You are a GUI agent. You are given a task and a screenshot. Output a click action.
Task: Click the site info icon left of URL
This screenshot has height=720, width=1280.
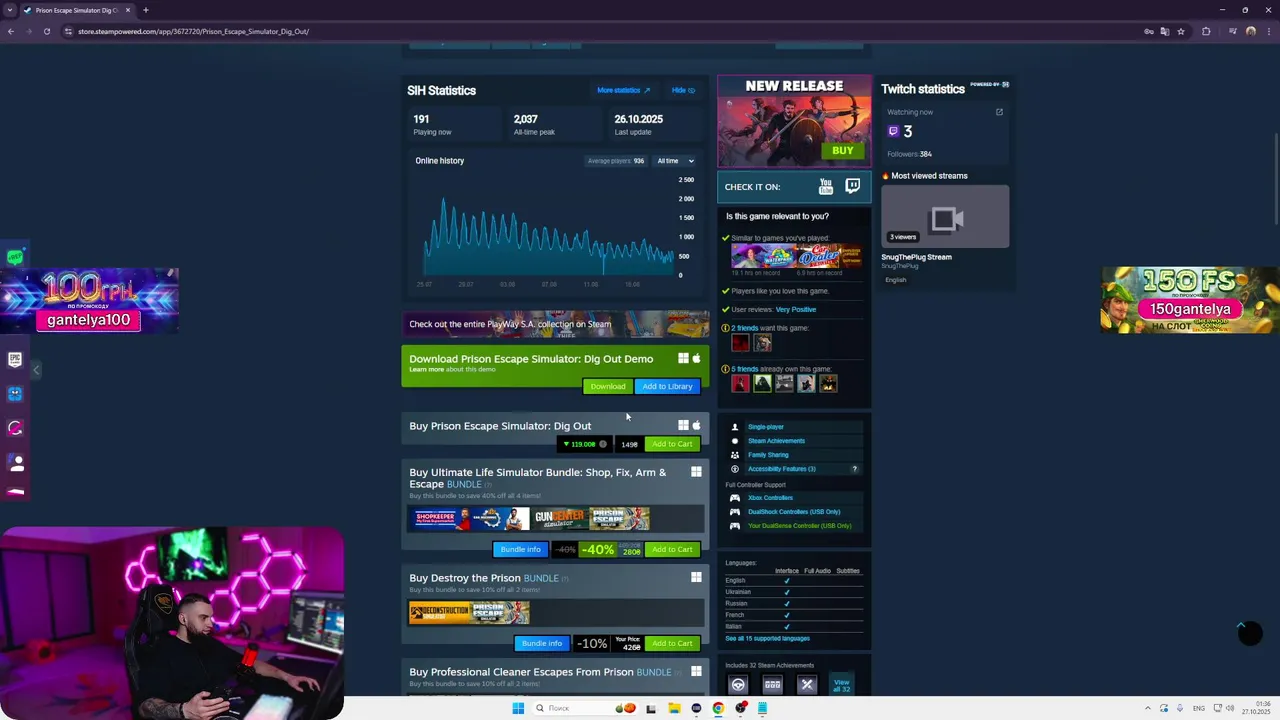[x=68, y=31]
